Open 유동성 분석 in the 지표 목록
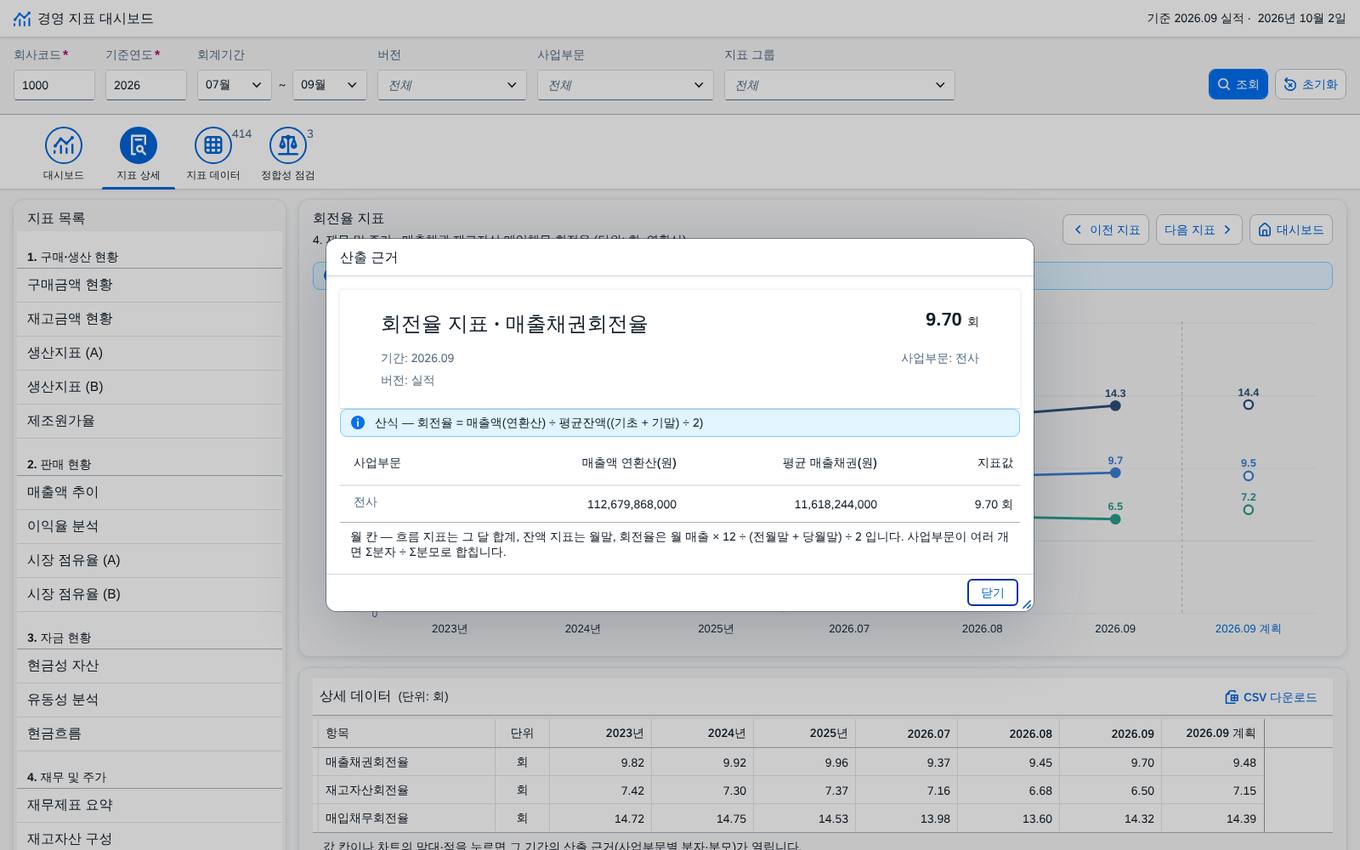Image resolution: width=1360 pixels, height=850 pixels. tap(150, 700)
